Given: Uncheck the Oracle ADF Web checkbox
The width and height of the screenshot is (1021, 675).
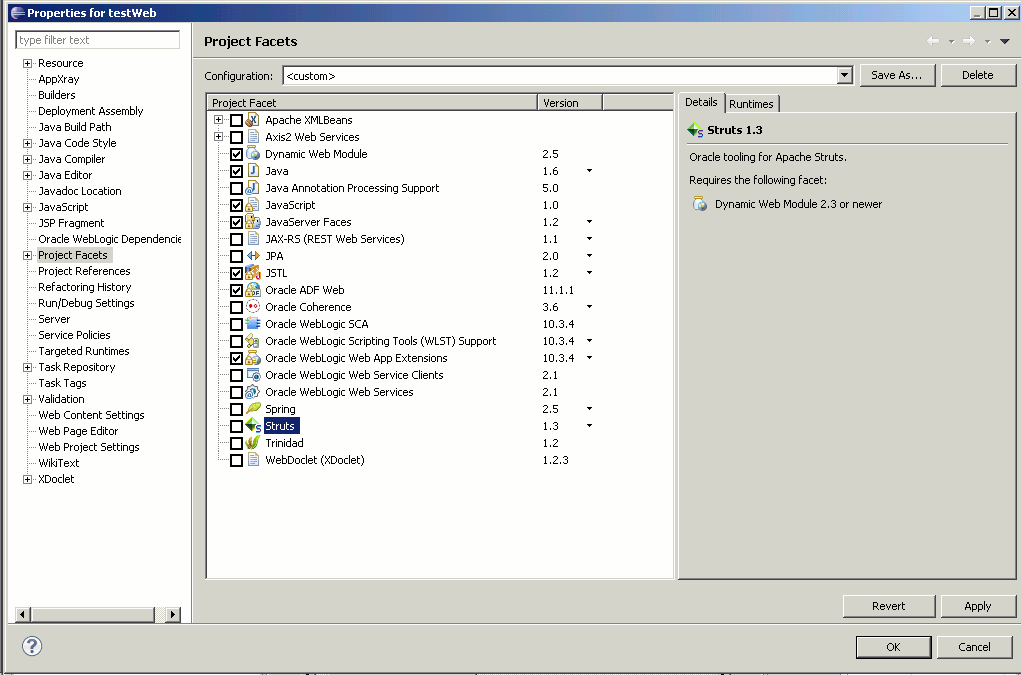Looking at the screenshot, I should tap(236, 290).
